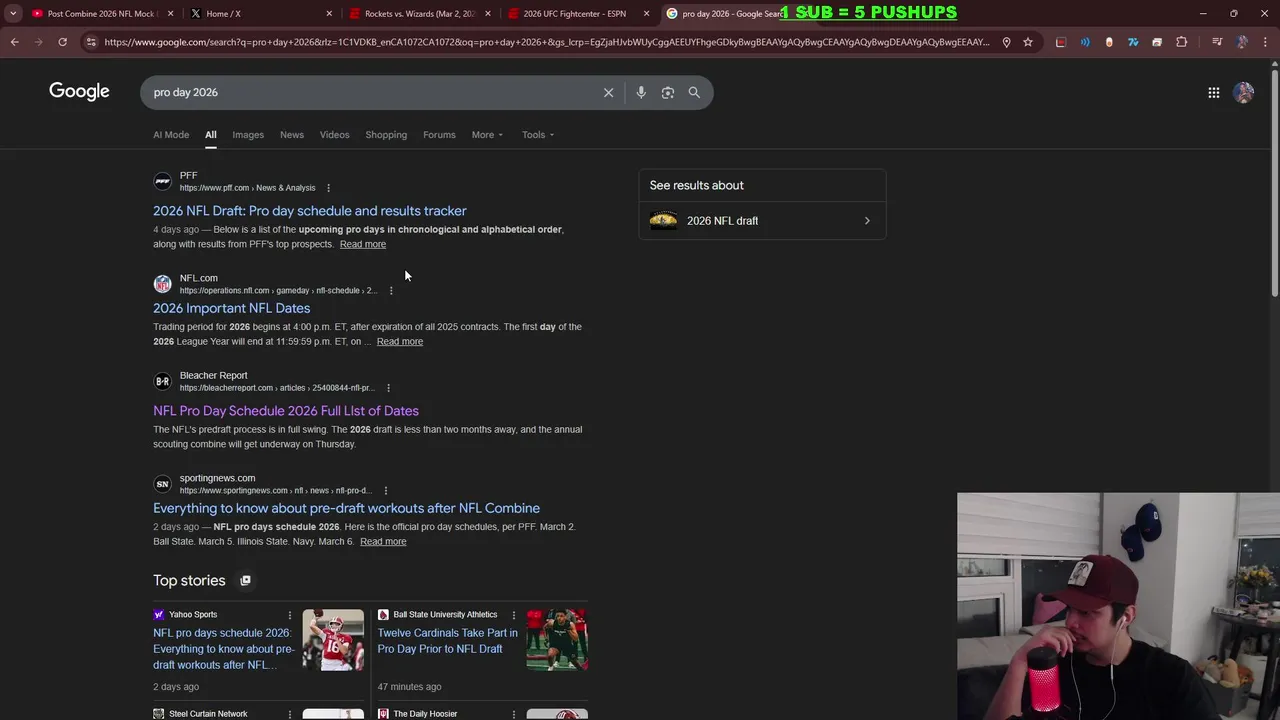Click the address bar URL
Screen dimensions: 1280x720
pyautogui.click(x=546, y=42)
